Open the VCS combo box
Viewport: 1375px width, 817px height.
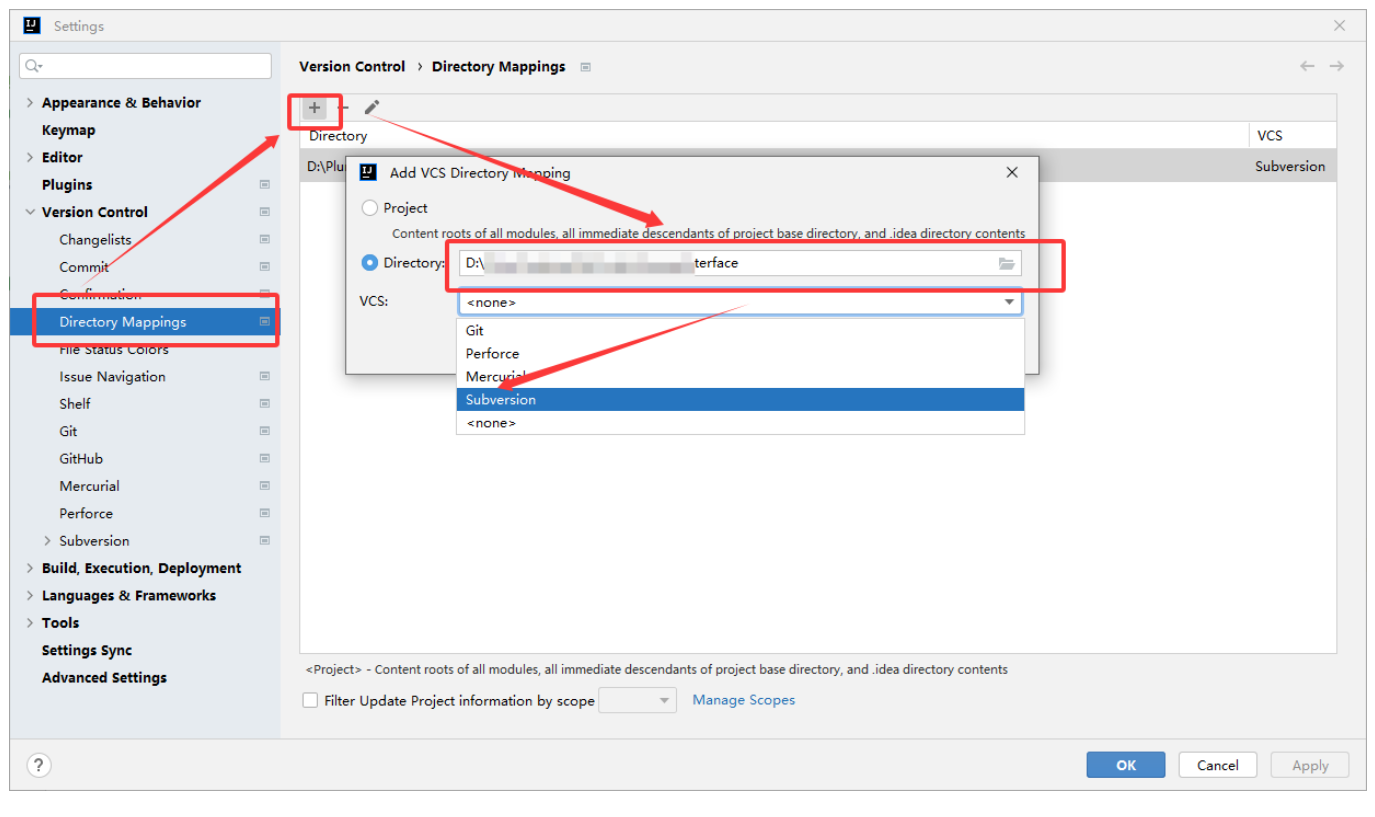(740, 302)
